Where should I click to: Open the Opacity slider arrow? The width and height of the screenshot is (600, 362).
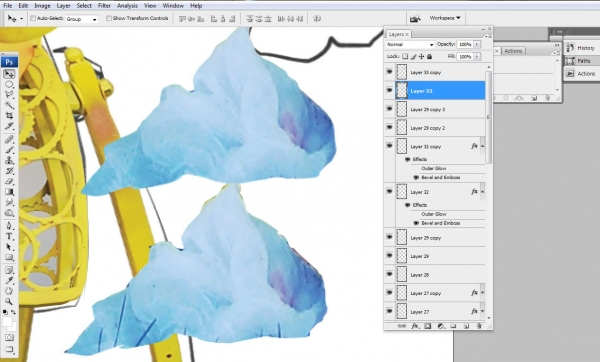[x=477, y=44]
